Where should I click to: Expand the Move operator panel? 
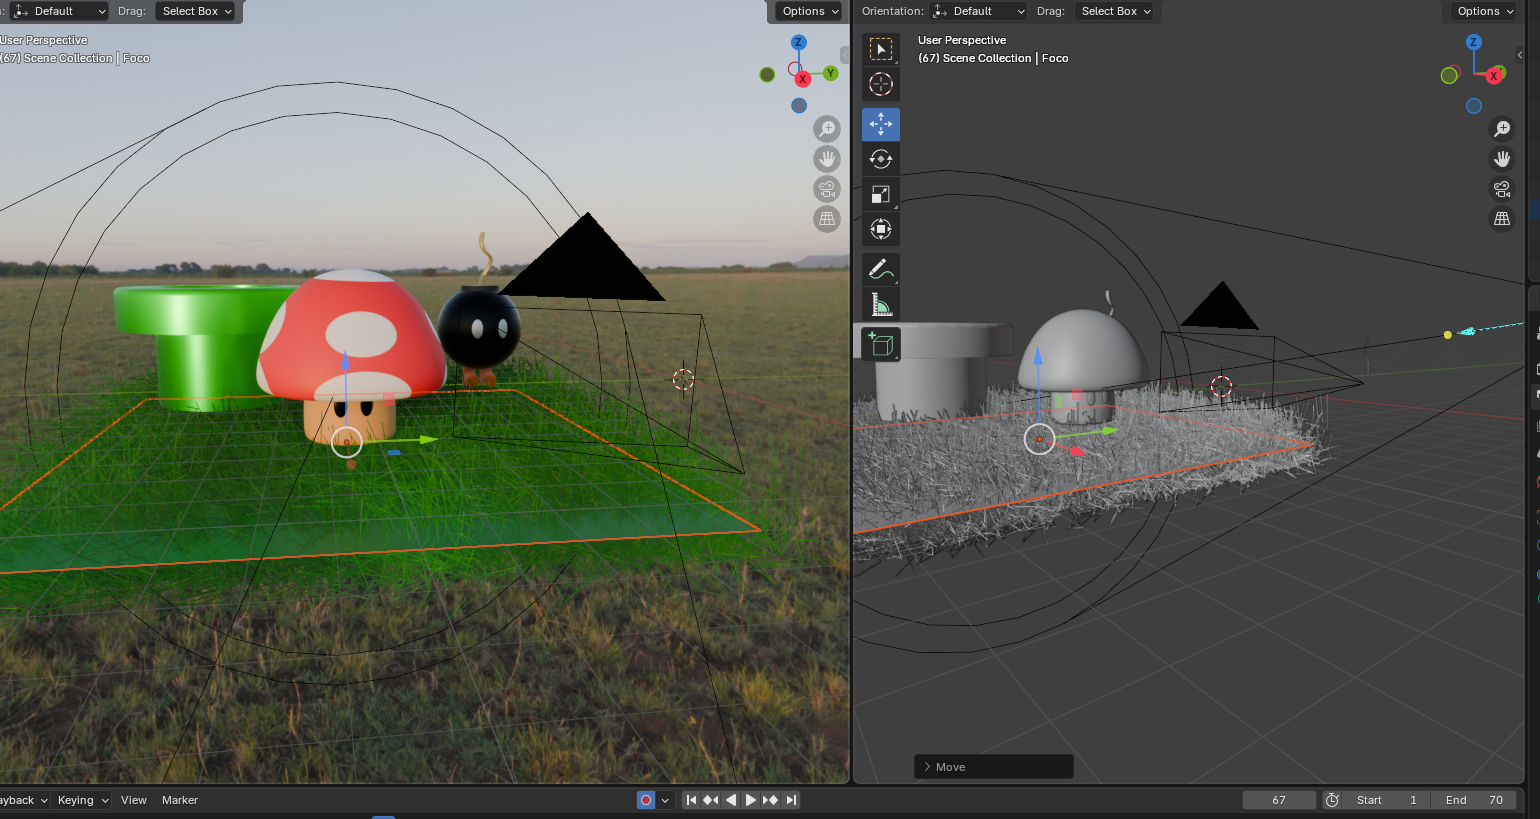(994, 767)
